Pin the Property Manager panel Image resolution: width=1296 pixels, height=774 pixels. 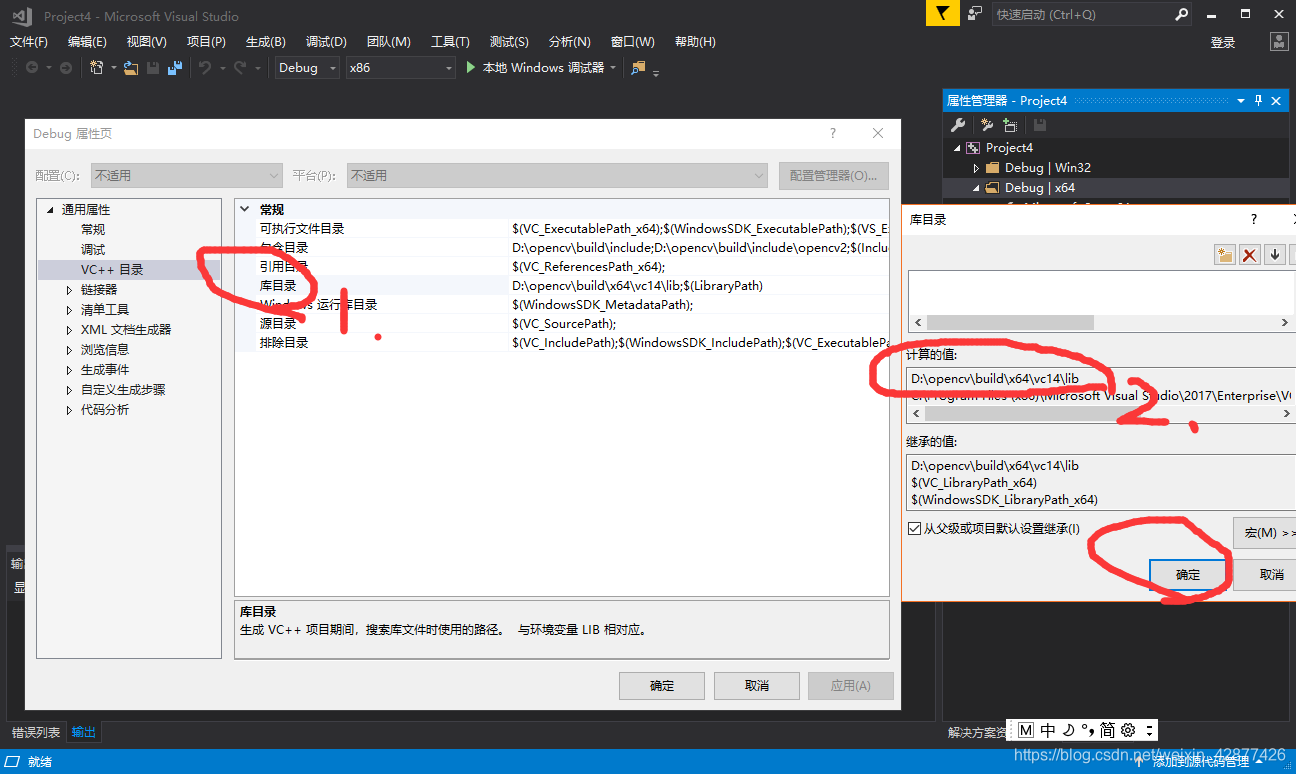1259,101
